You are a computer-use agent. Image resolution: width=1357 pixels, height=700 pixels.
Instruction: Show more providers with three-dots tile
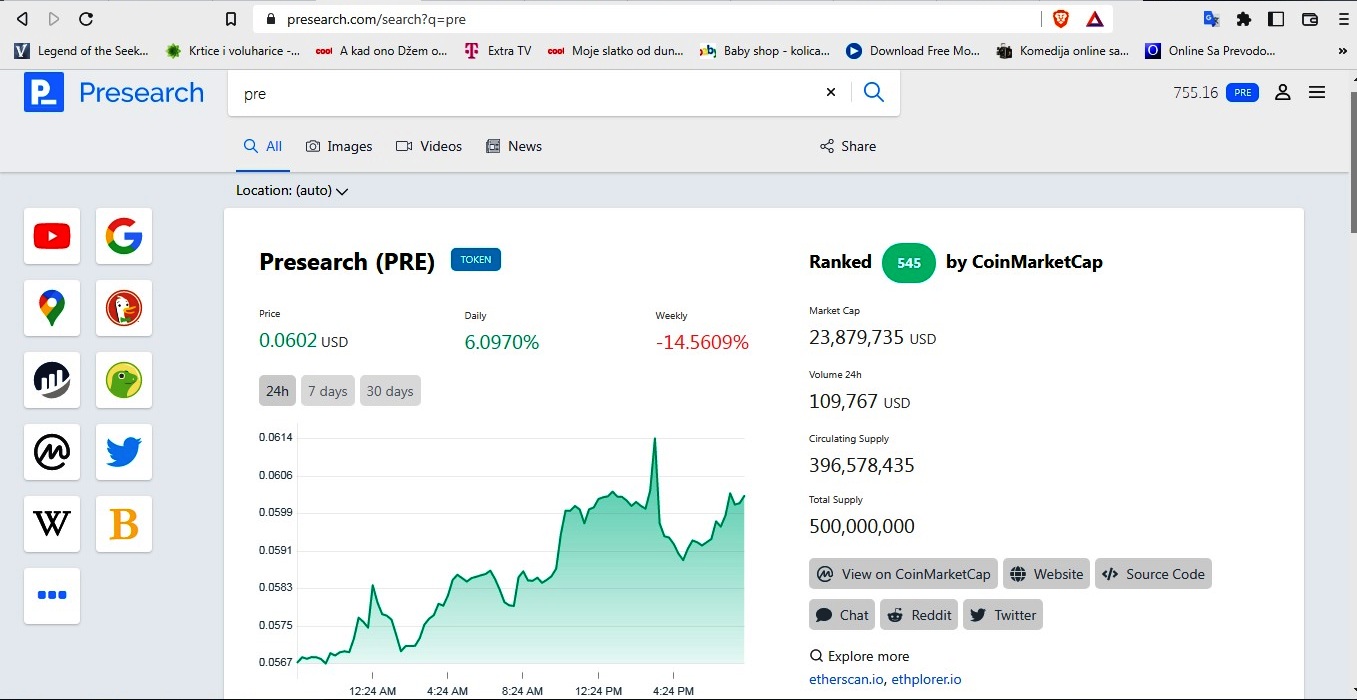(52, 596)
